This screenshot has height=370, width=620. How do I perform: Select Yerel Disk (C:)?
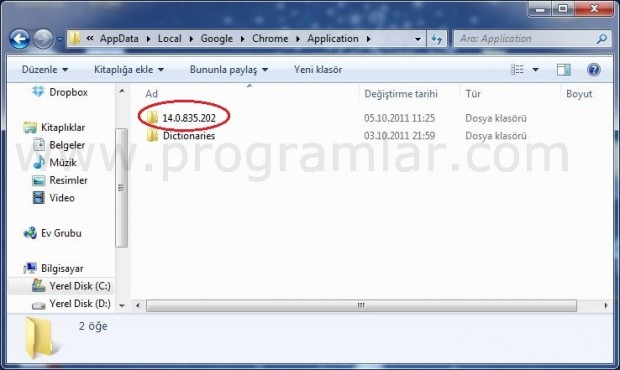tap(80, 286)
